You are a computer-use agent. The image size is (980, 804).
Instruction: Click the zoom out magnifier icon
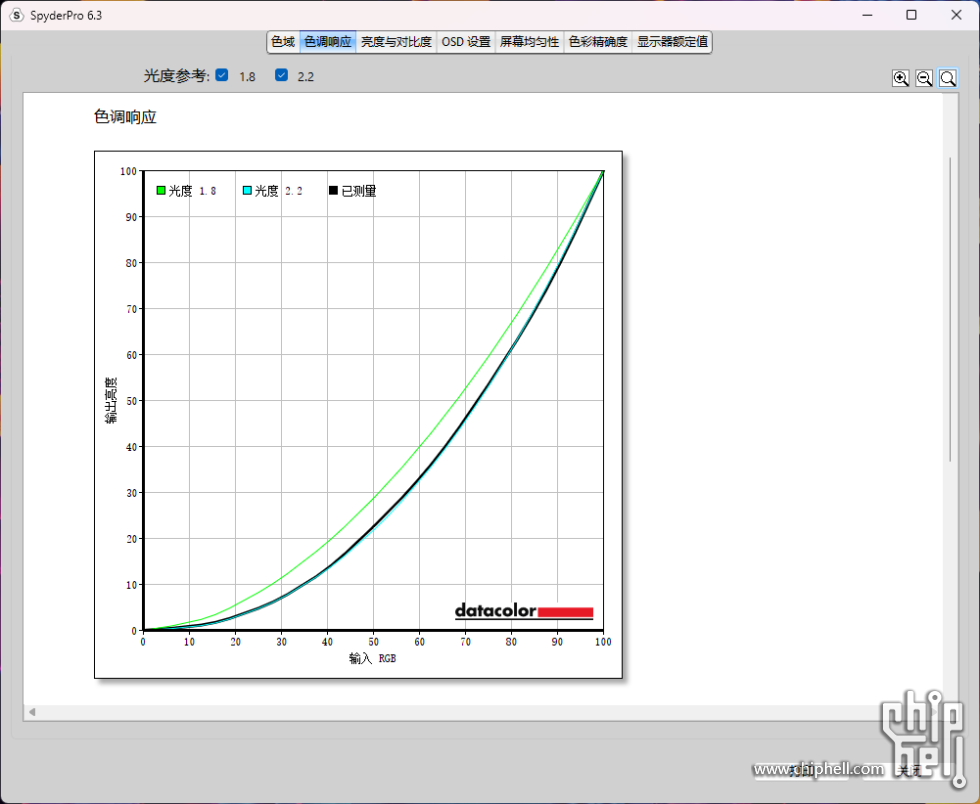coord(924,78)
